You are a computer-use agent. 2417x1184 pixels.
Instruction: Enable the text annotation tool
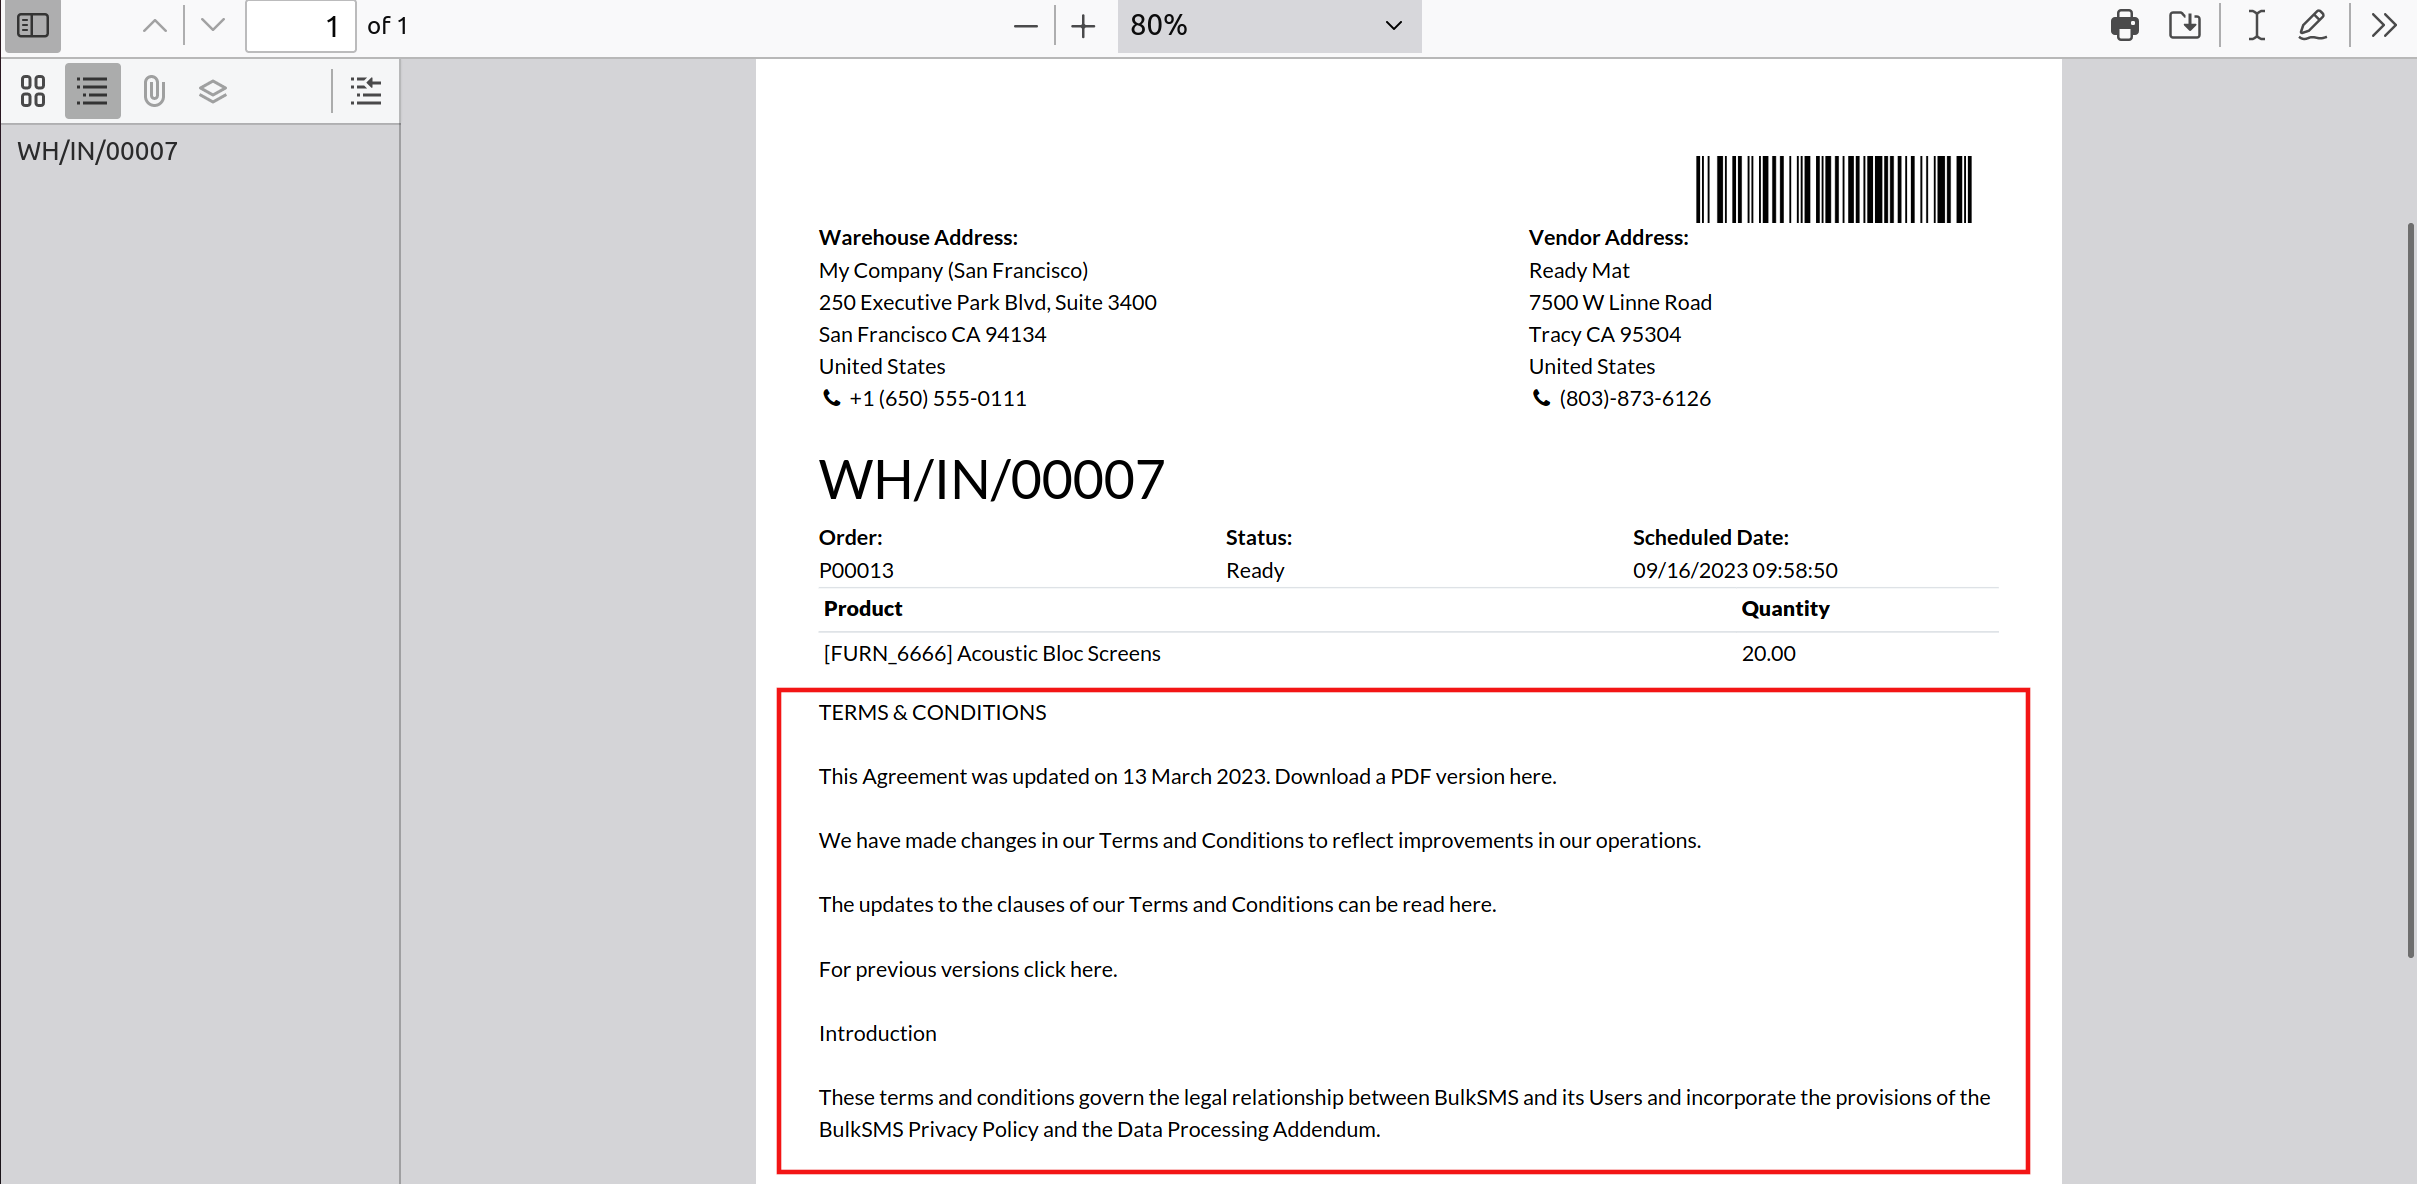pyautogui.click(x=2256, y=26)
